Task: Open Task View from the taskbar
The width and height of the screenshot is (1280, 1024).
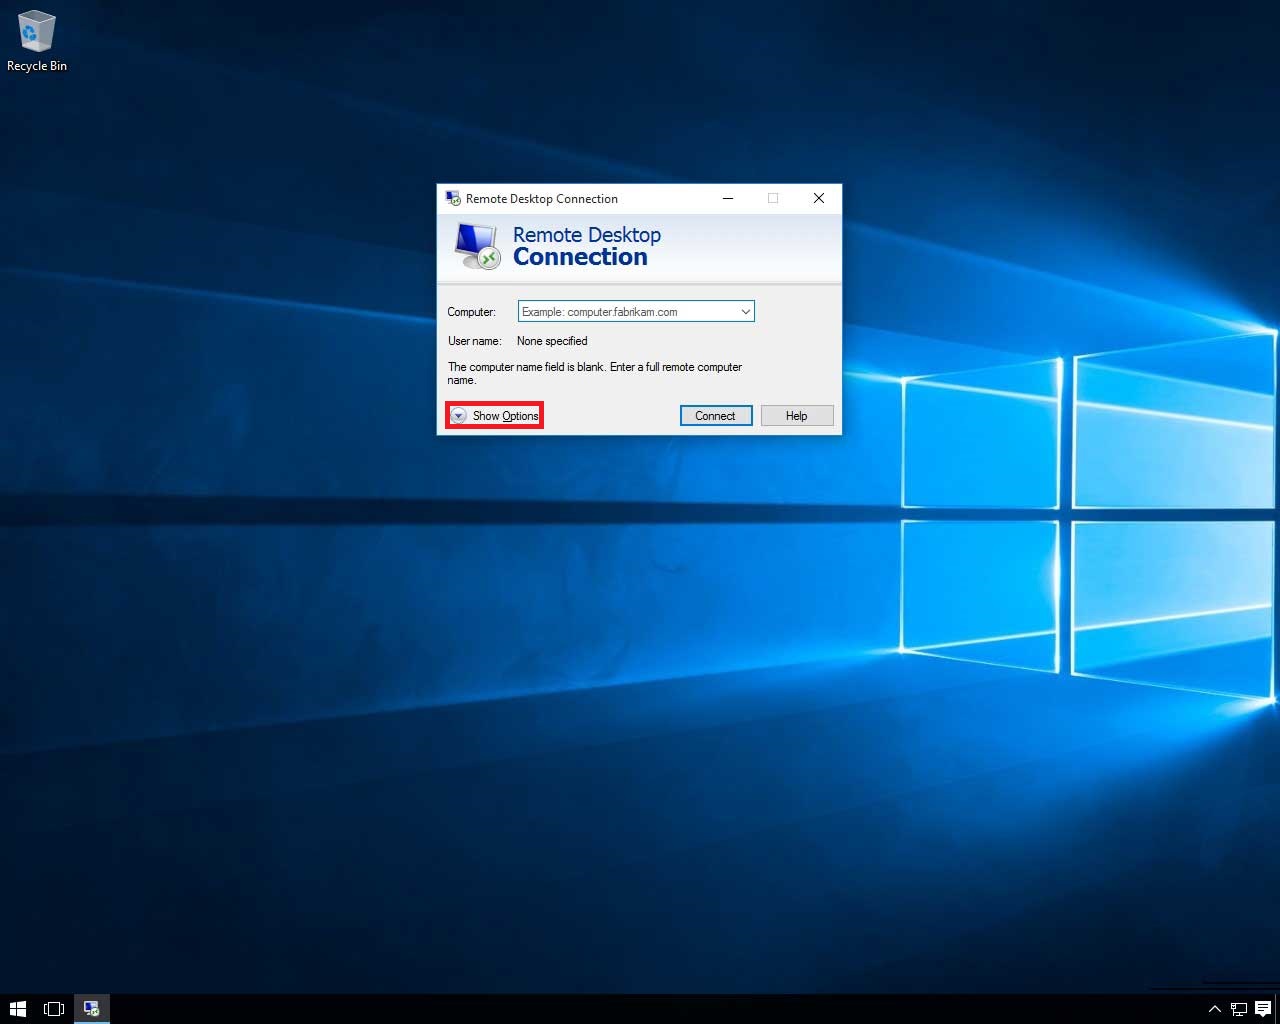Action: (54, 1009)
